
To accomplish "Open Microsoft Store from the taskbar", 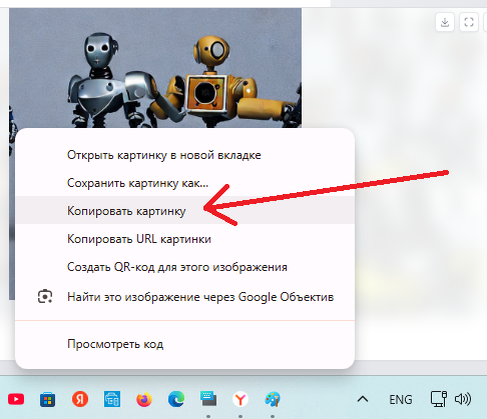I will coord(48,399).
